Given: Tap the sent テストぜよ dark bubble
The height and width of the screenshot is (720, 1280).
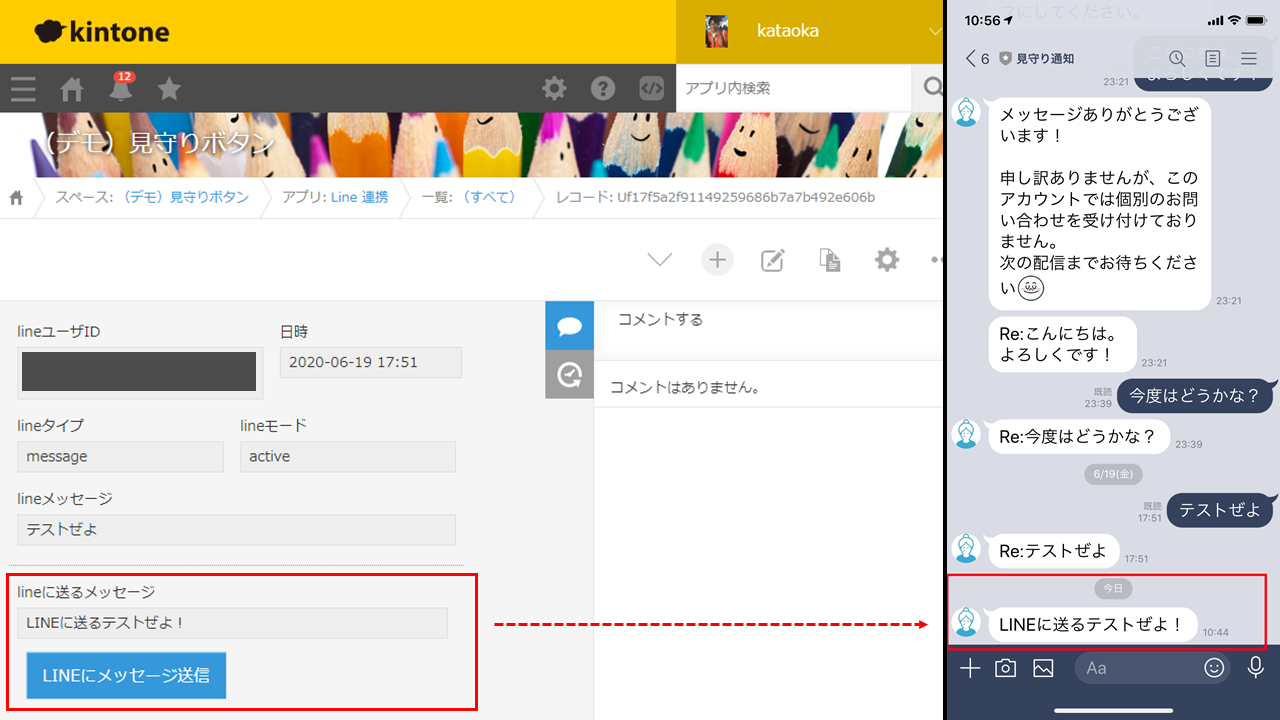Looking at the screenshot, I should (x=1221, y=510).
